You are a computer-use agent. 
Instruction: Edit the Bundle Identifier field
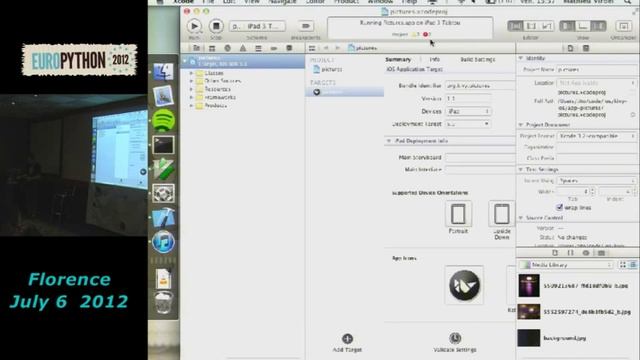480,86
